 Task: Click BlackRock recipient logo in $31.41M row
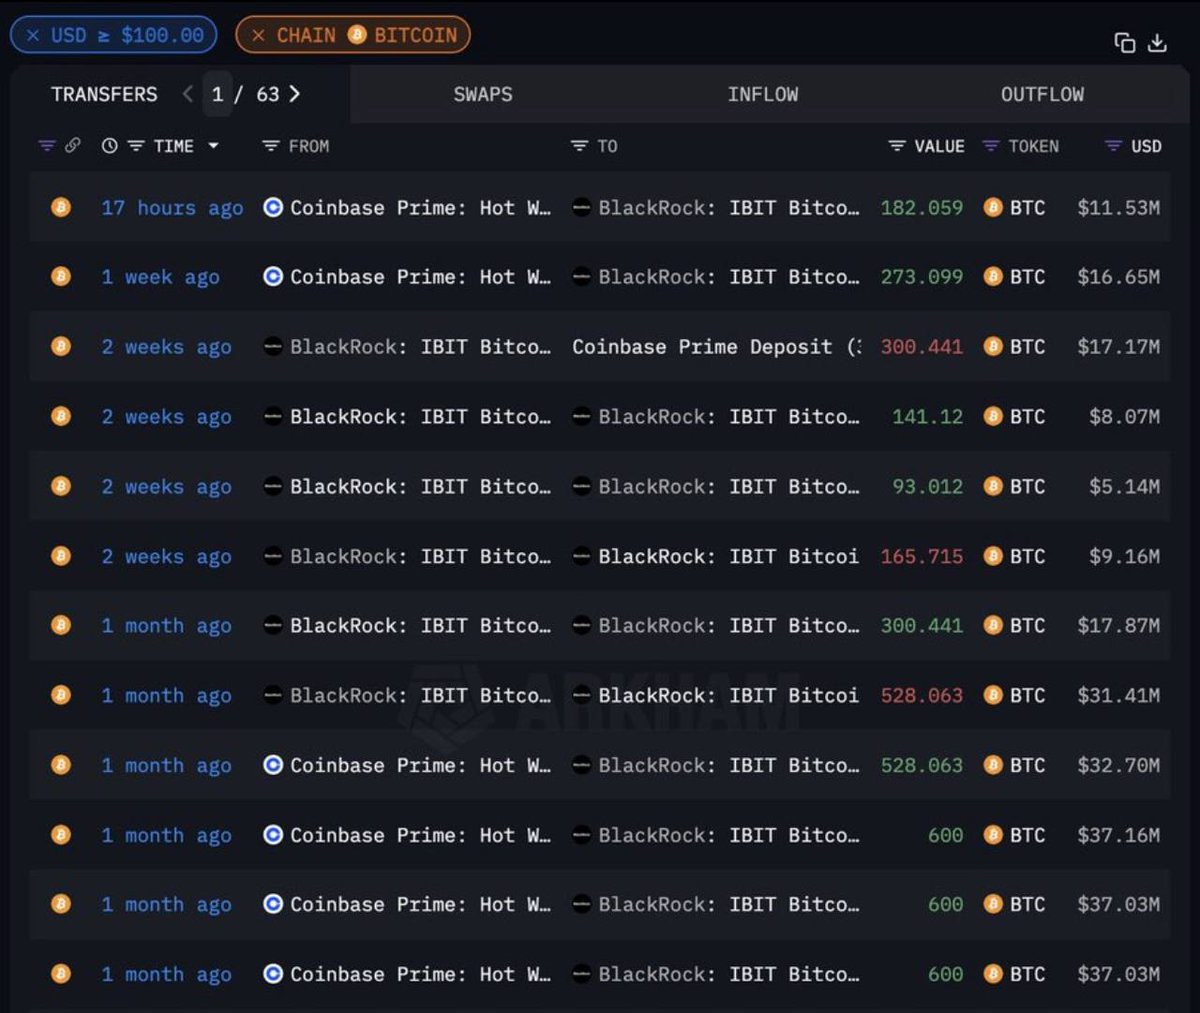point(581,695)
